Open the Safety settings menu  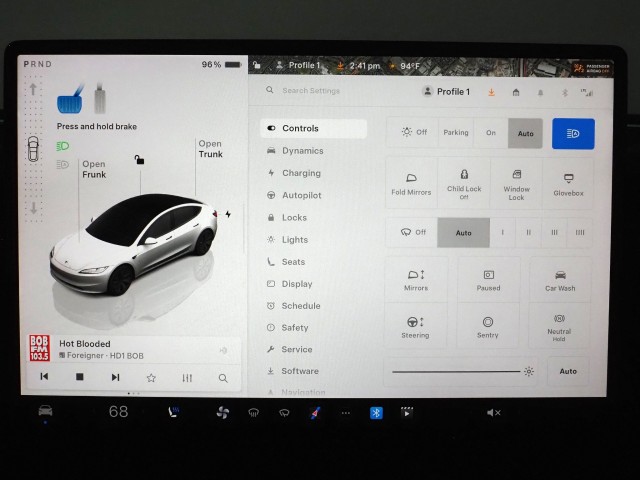(x=294, y=327)
